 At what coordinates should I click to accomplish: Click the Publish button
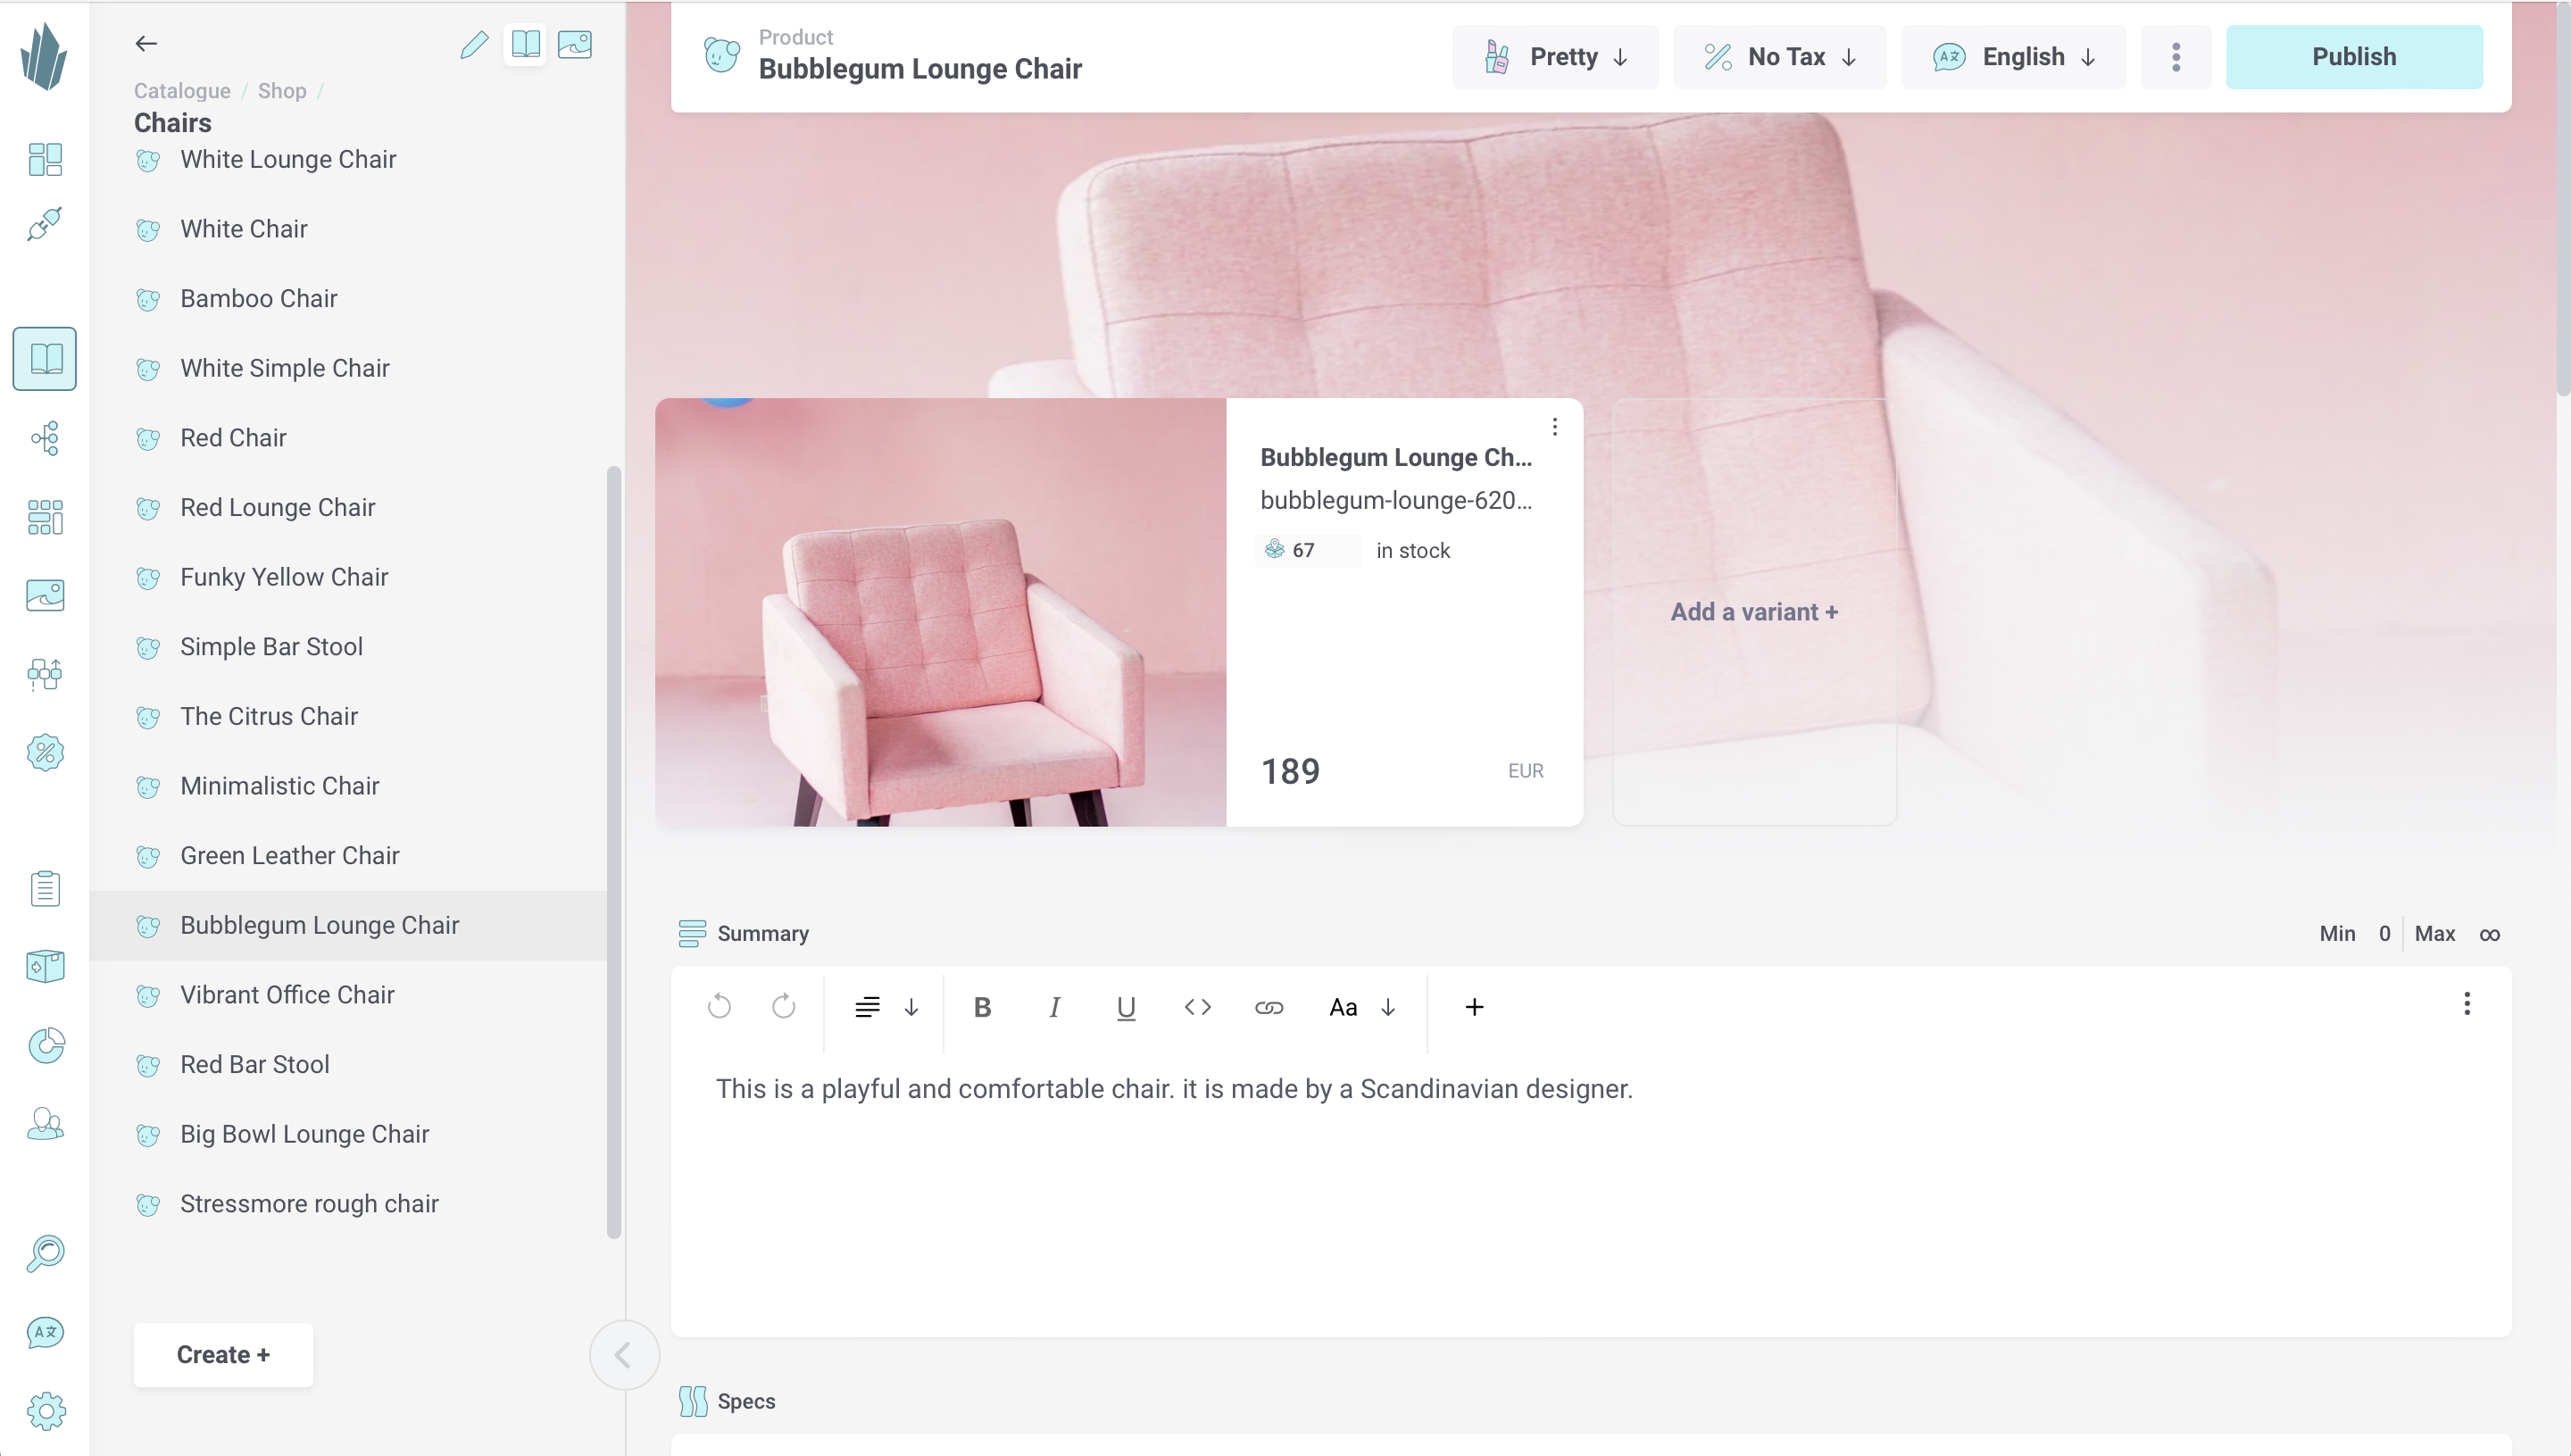(2354, 56)
